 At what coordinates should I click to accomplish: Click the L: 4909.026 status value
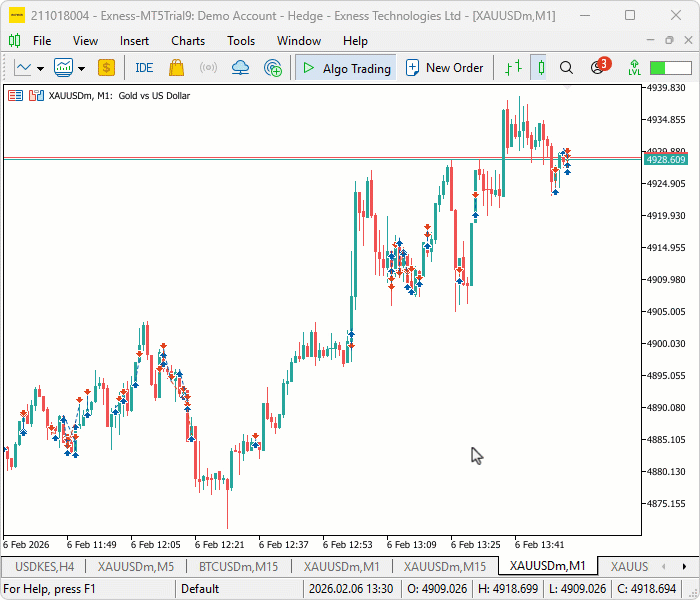click(x=578, y=589)
